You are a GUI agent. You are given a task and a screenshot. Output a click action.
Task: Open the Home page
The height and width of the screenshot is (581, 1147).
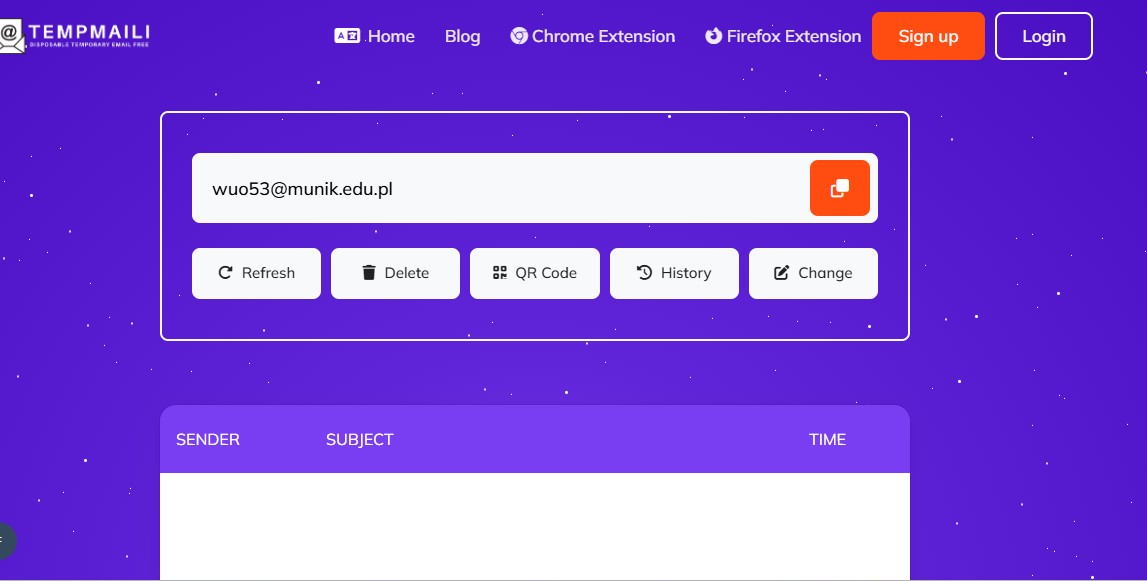[391, 36]
